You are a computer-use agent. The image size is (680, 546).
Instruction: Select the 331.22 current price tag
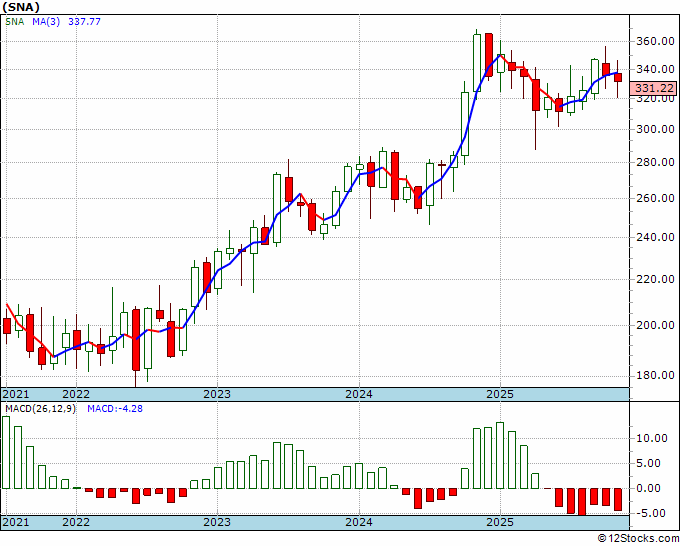click(x=654, y=88)
